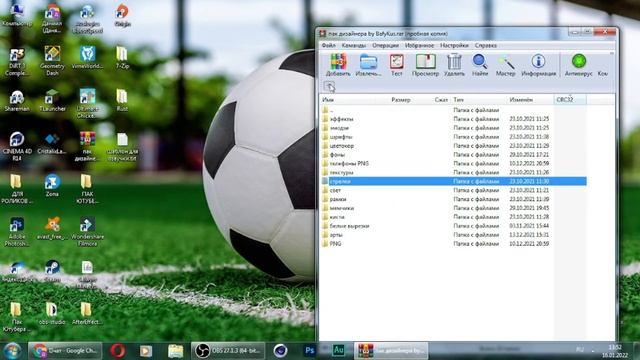640x360 pixels.
Task: Click the green Антивирус scan icon
Action: coord(578,65)
